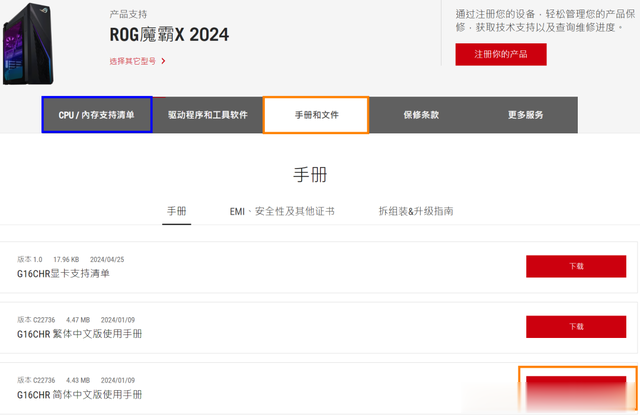Click the G16CHR 繁体中文版使用手册 title
This screenshot has width=640, height=418.
[x=80, y=334]
